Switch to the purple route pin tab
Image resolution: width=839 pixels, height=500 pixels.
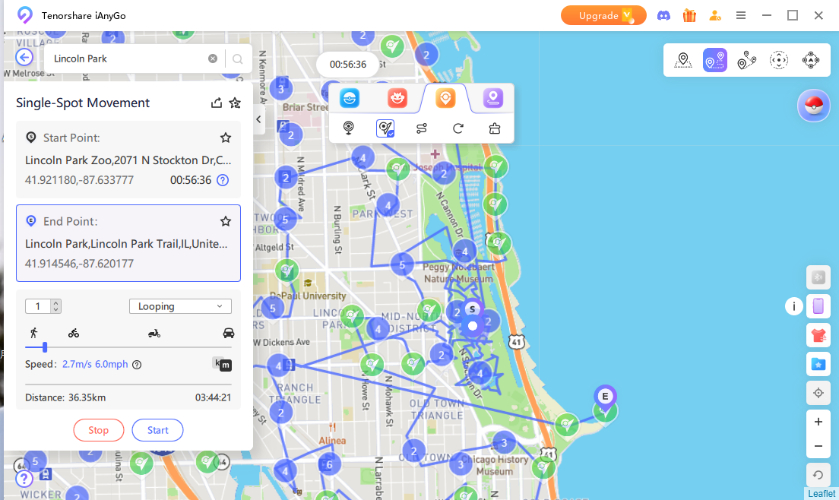point(493,99)
